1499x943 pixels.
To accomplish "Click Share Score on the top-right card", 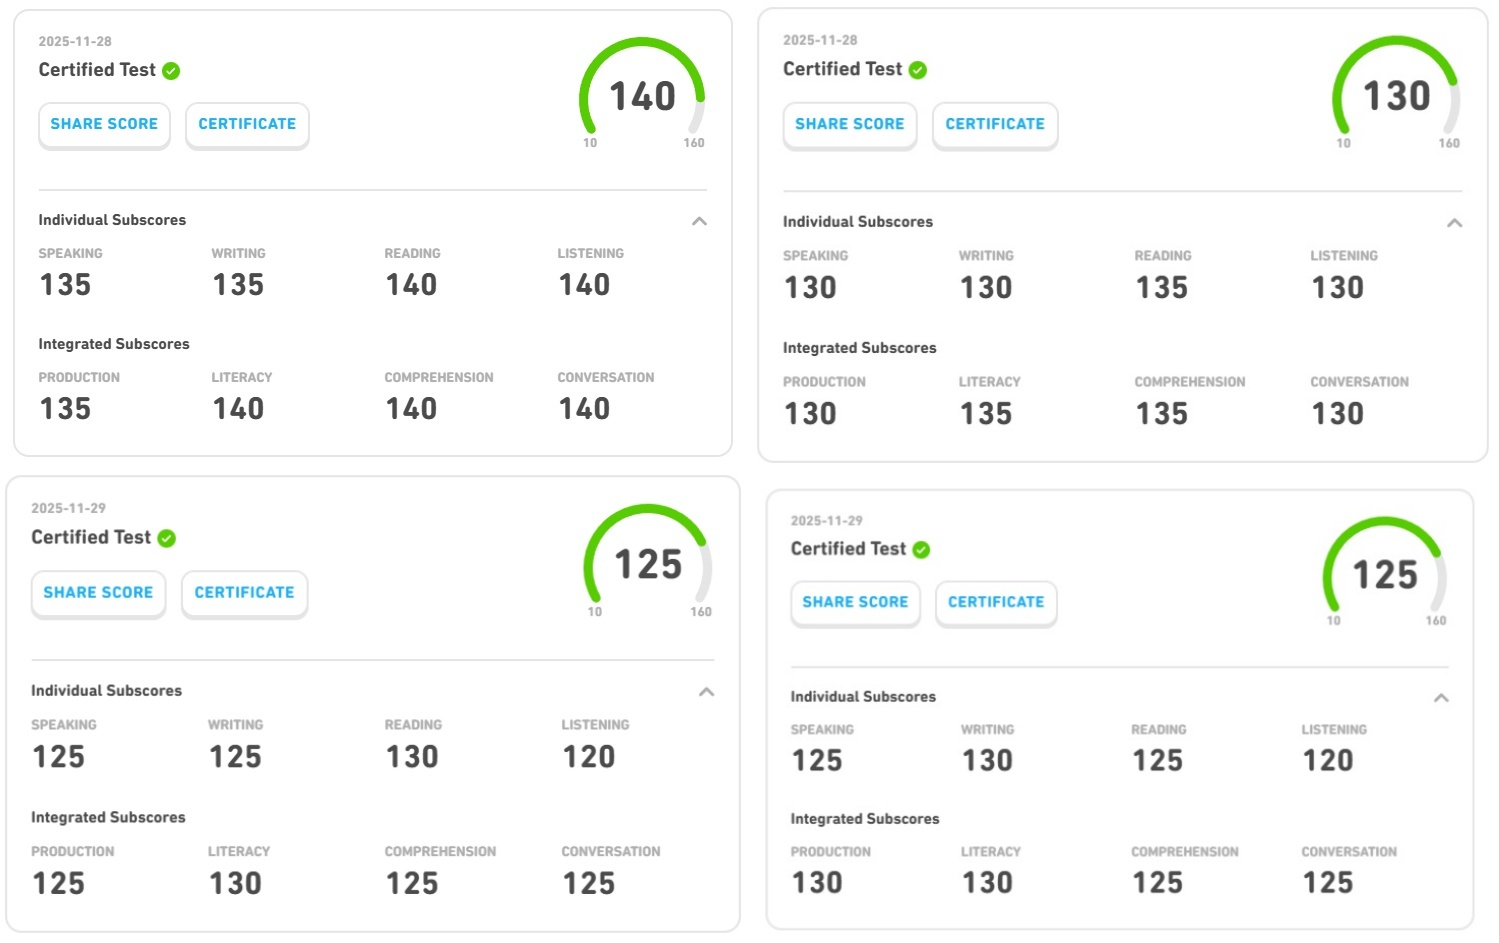I will point(849,124).
